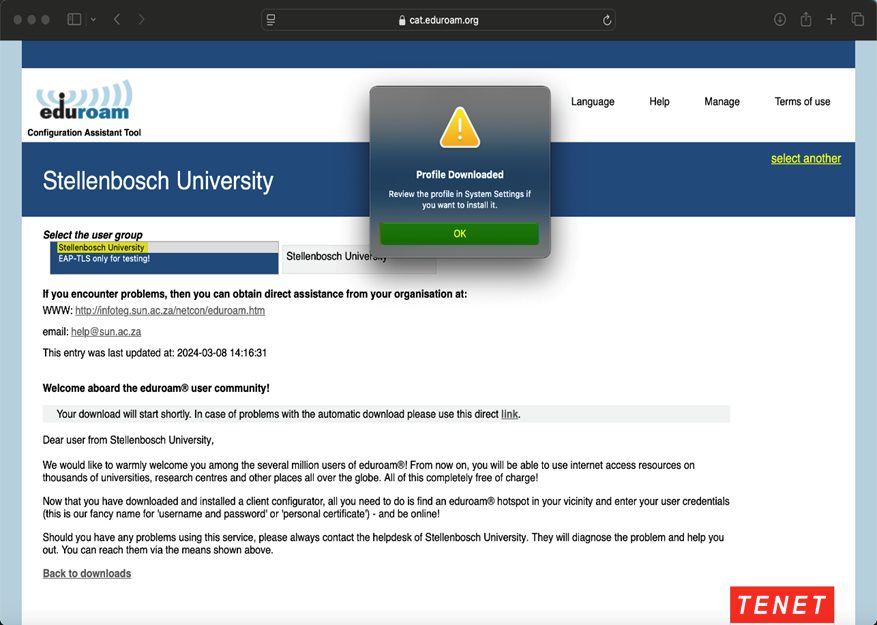Image resolution: width=877 pixels, height=625 pixels.
Task: Click the Manage menu item
Action: coord(721,102)
